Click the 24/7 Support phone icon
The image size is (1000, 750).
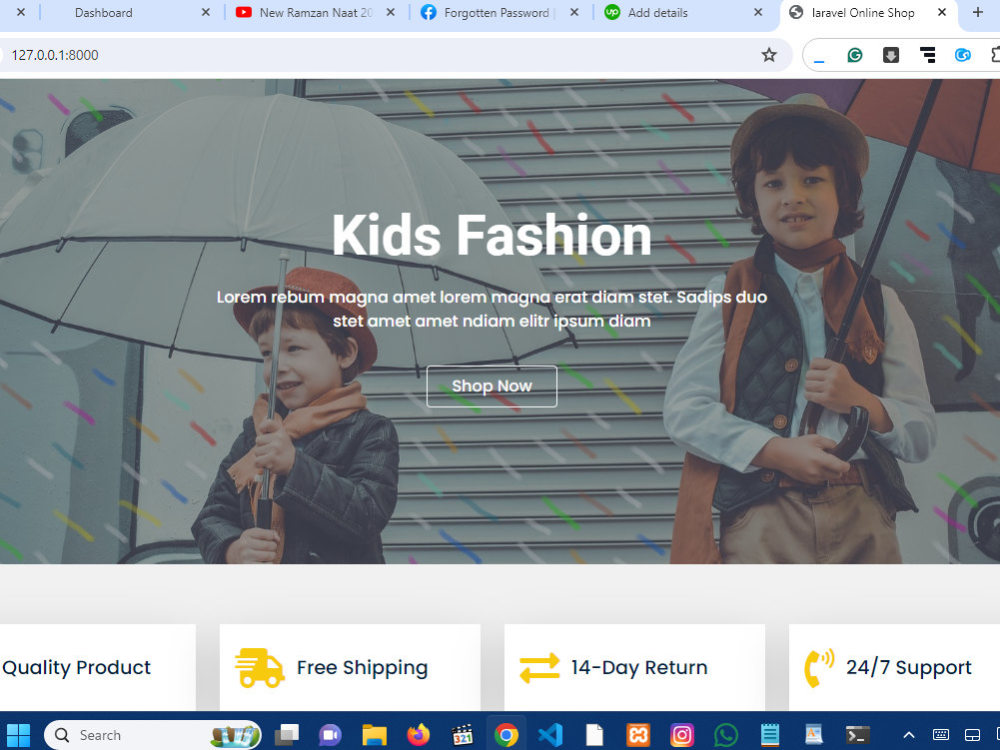pos(819,668)
